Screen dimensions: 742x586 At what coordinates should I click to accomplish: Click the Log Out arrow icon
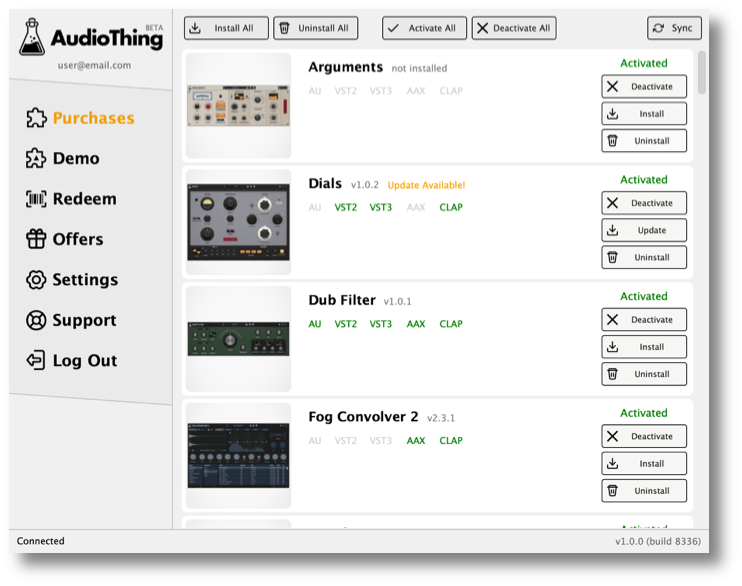pyautogui.click(x=35, y=360)
